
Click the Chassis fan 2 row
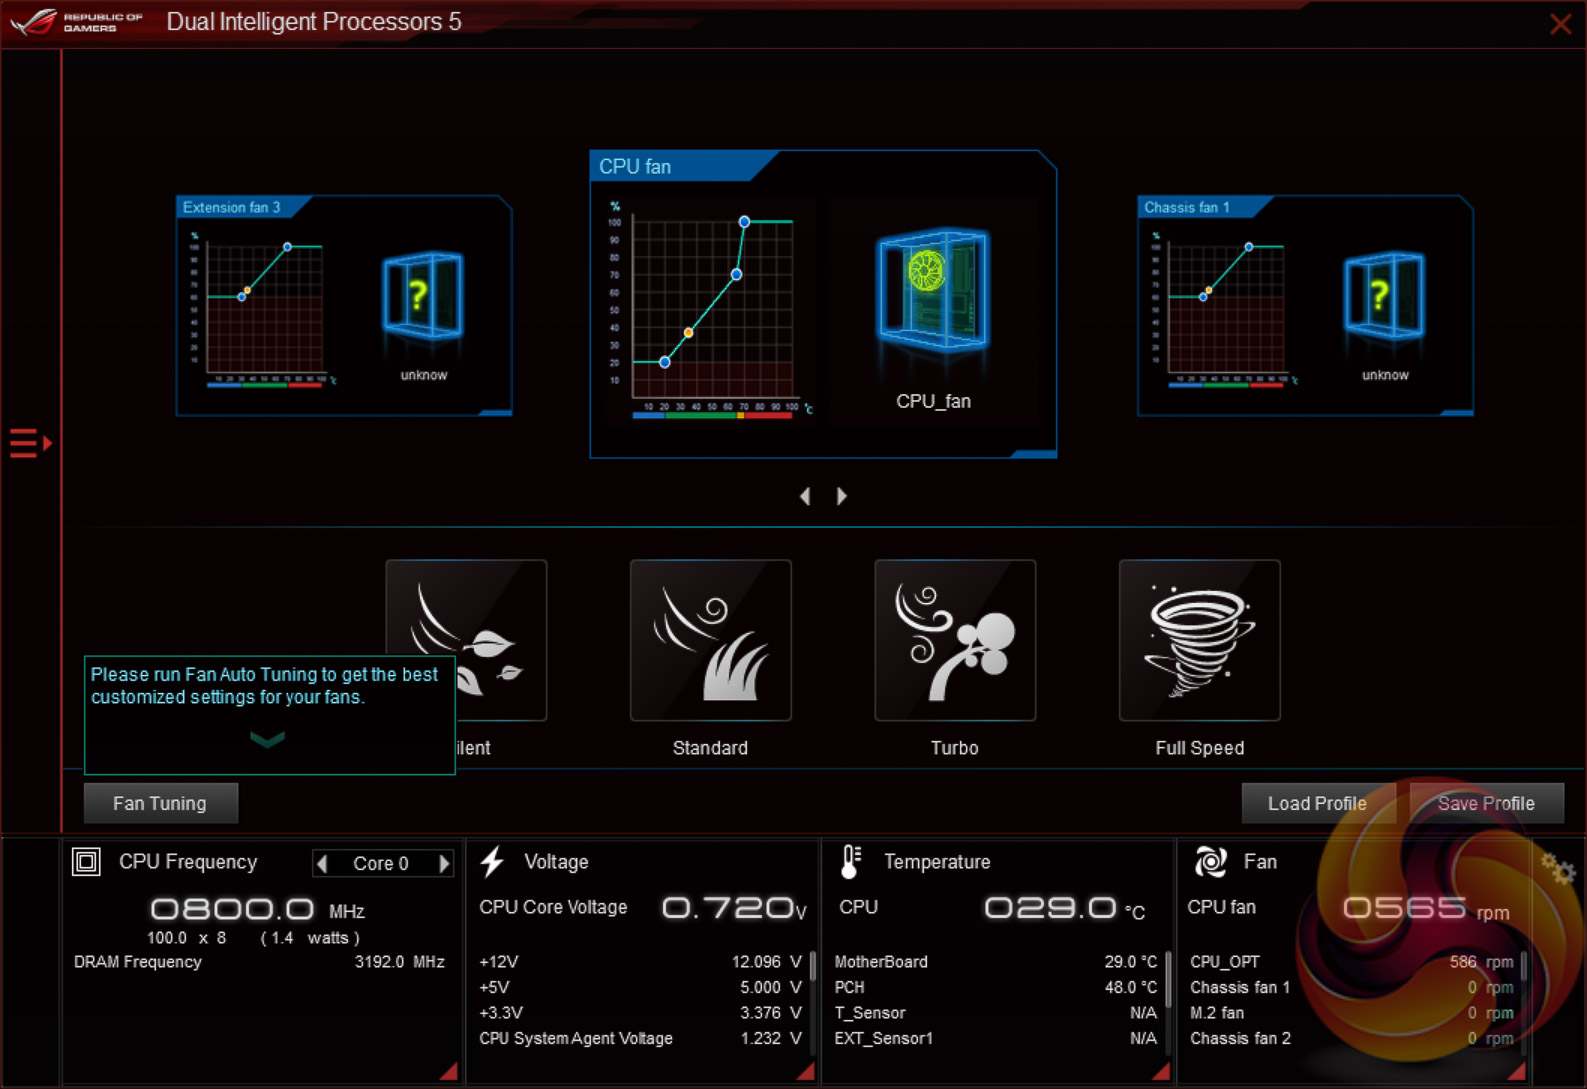[x=1352, y=1039]
